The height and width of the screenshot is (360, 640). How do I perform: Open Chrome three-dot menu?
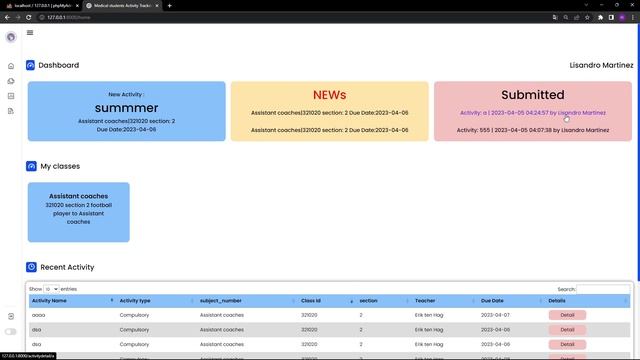[x=633, y=18]
